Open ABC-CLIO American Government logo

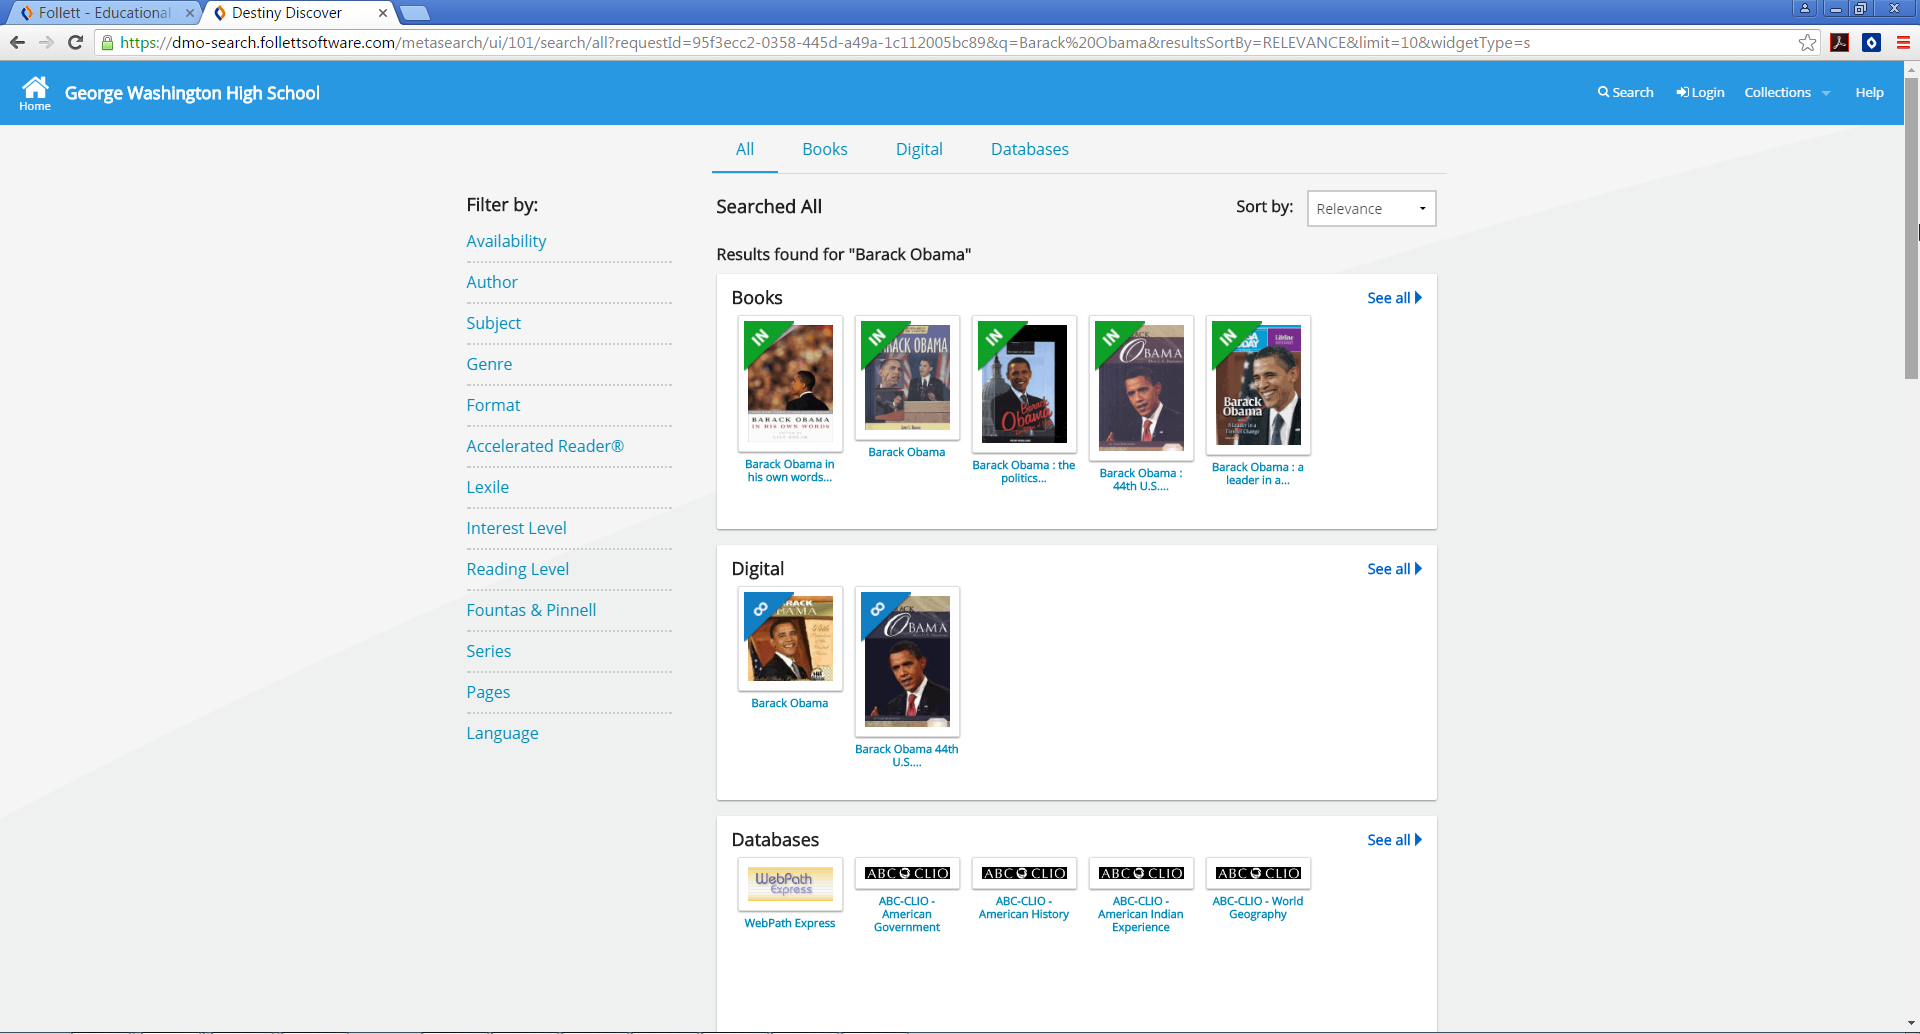coord(907,873)
